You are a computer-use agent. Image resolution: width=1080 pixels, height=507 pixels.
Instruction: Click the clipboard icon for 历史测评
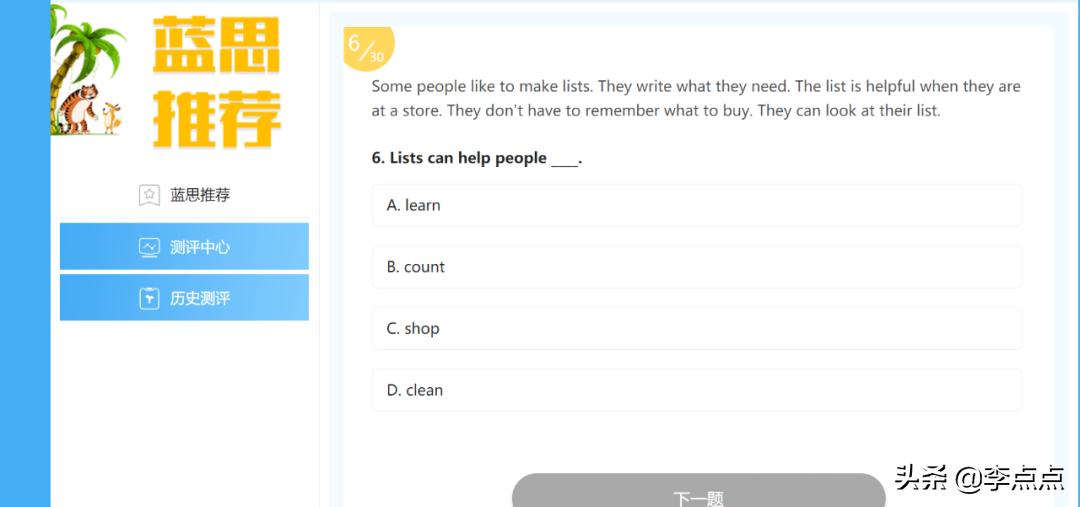(x=149, y=298)
